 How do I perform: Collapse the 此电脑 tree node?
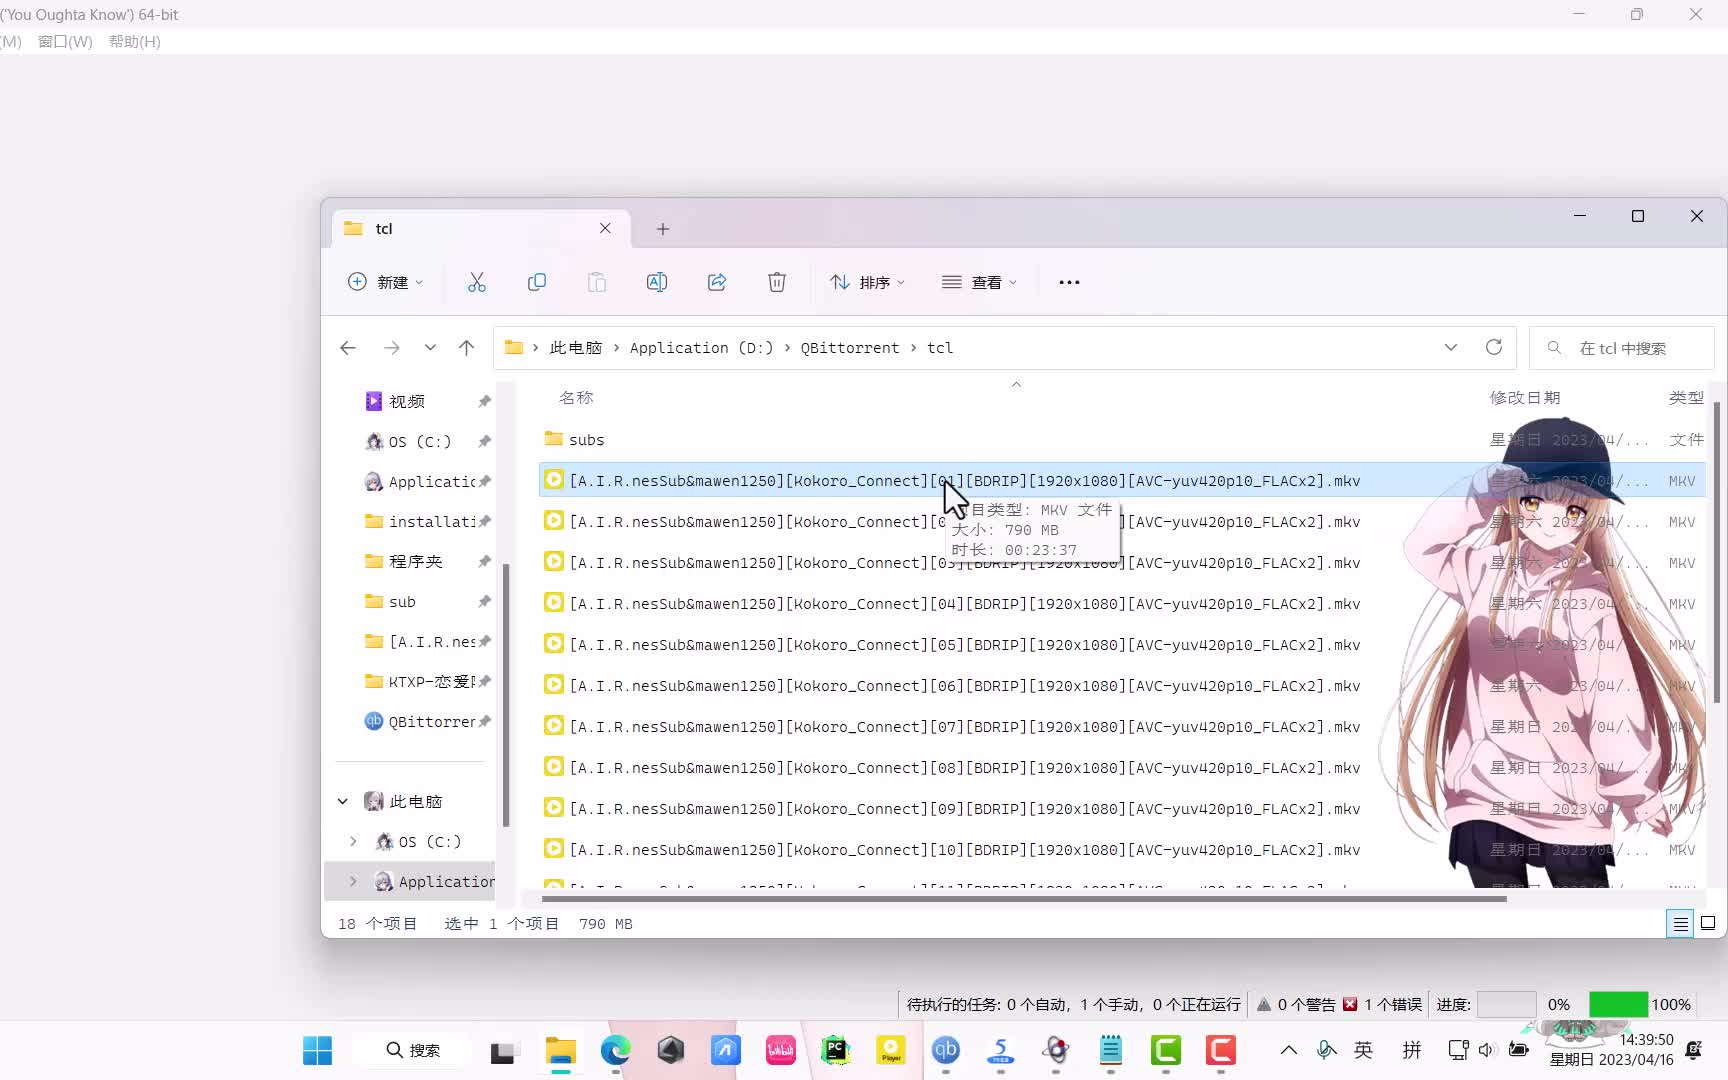pos(343,801)
